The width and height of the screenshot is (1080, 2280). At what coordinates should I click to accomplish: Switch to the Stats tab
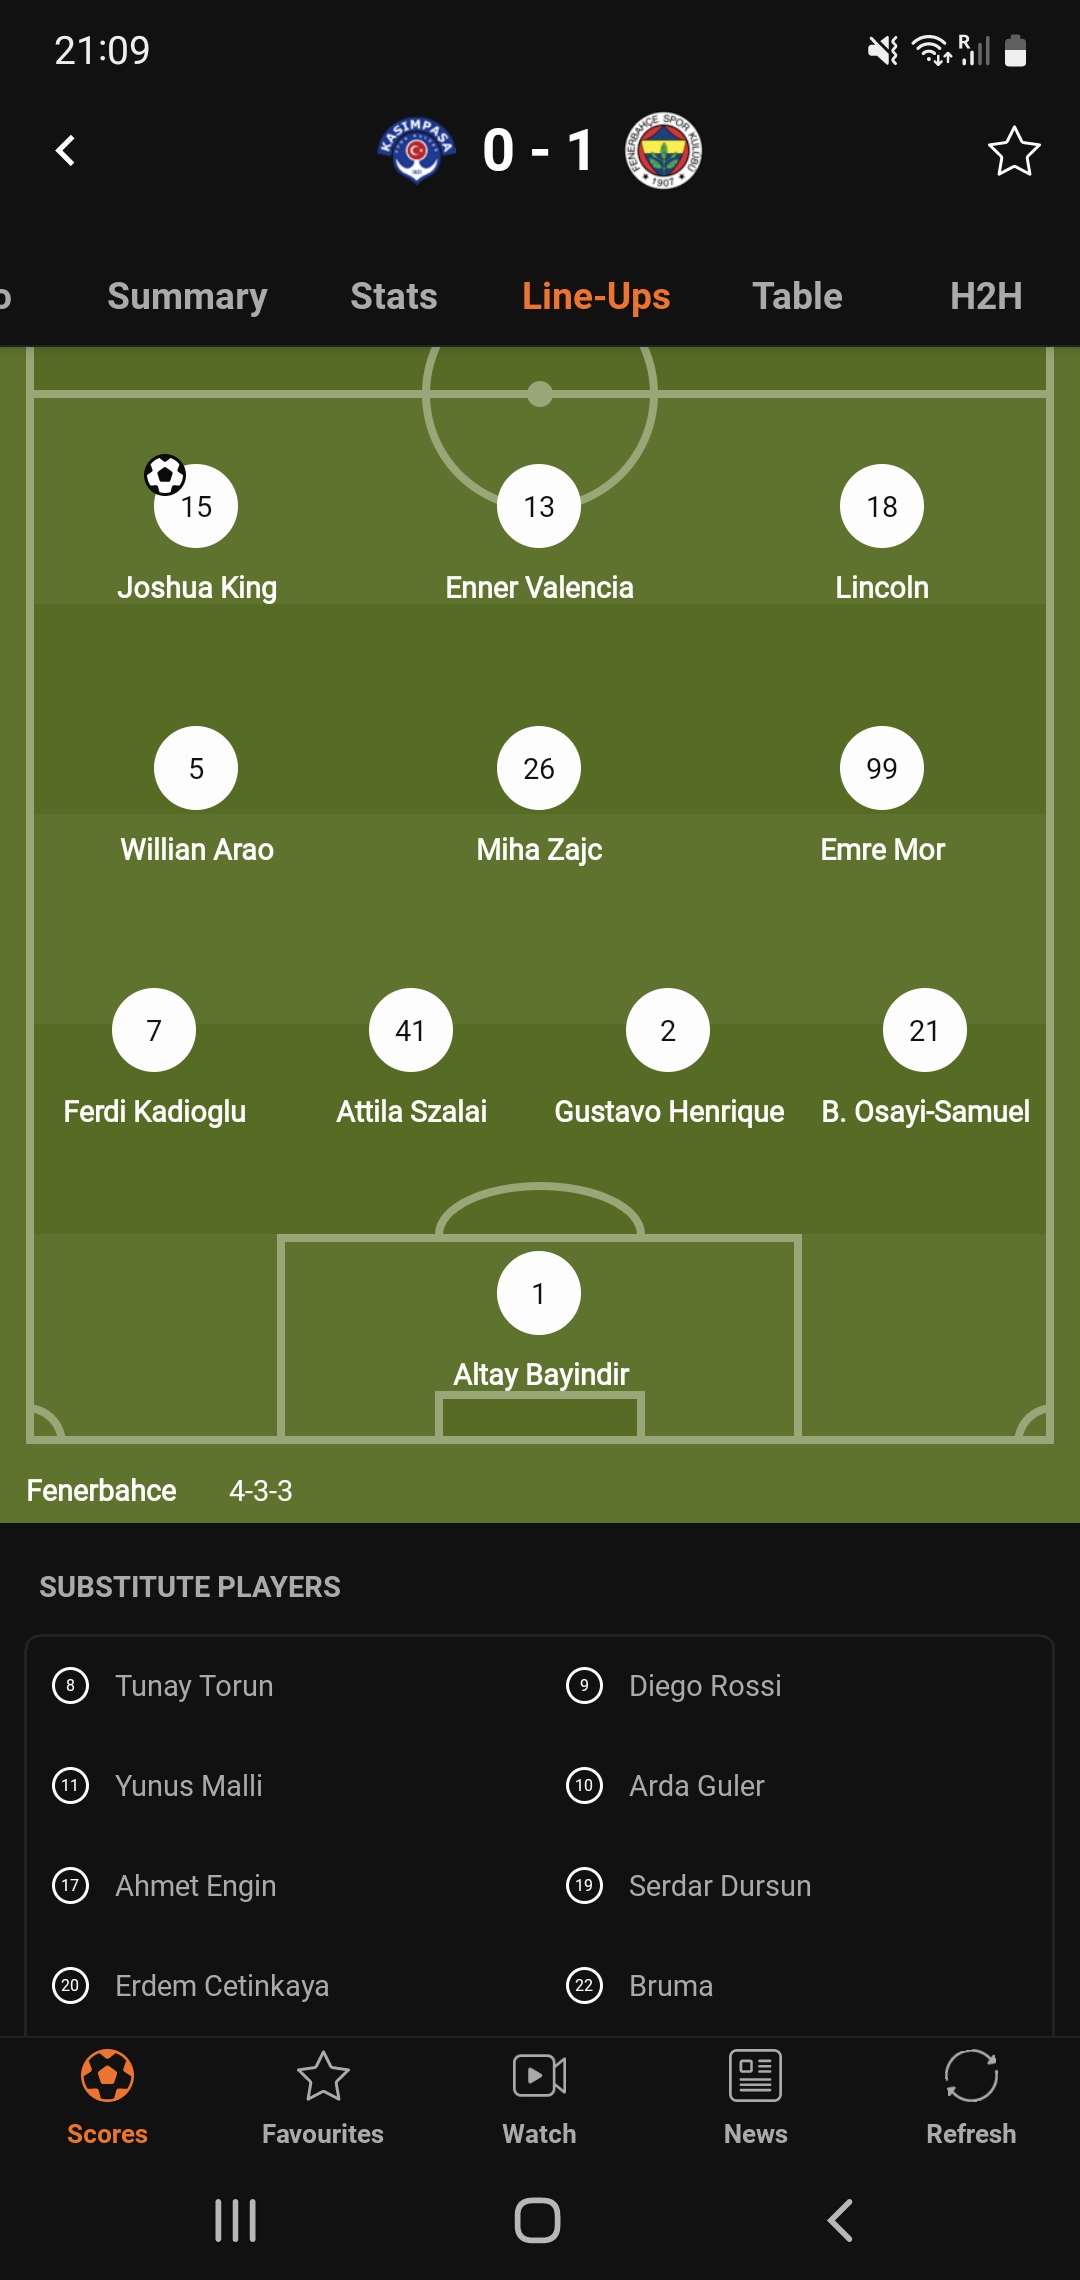point(394,296)
